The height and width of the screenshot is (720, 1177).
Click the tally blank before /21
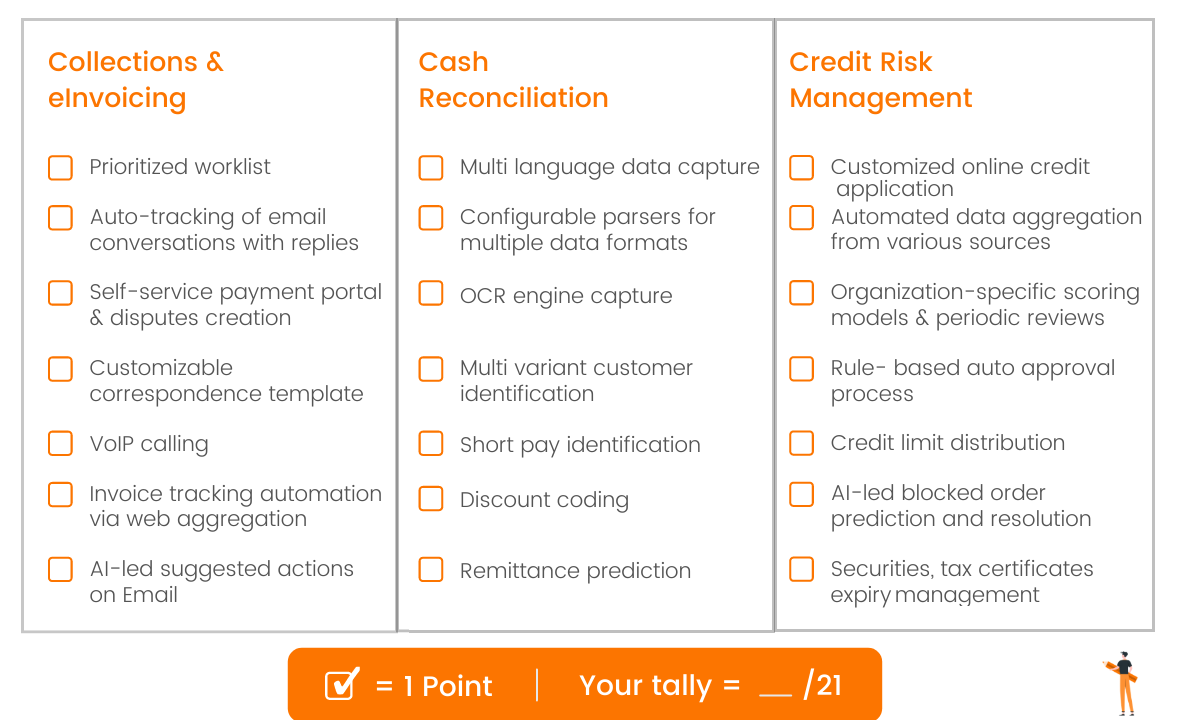(775, 687)
